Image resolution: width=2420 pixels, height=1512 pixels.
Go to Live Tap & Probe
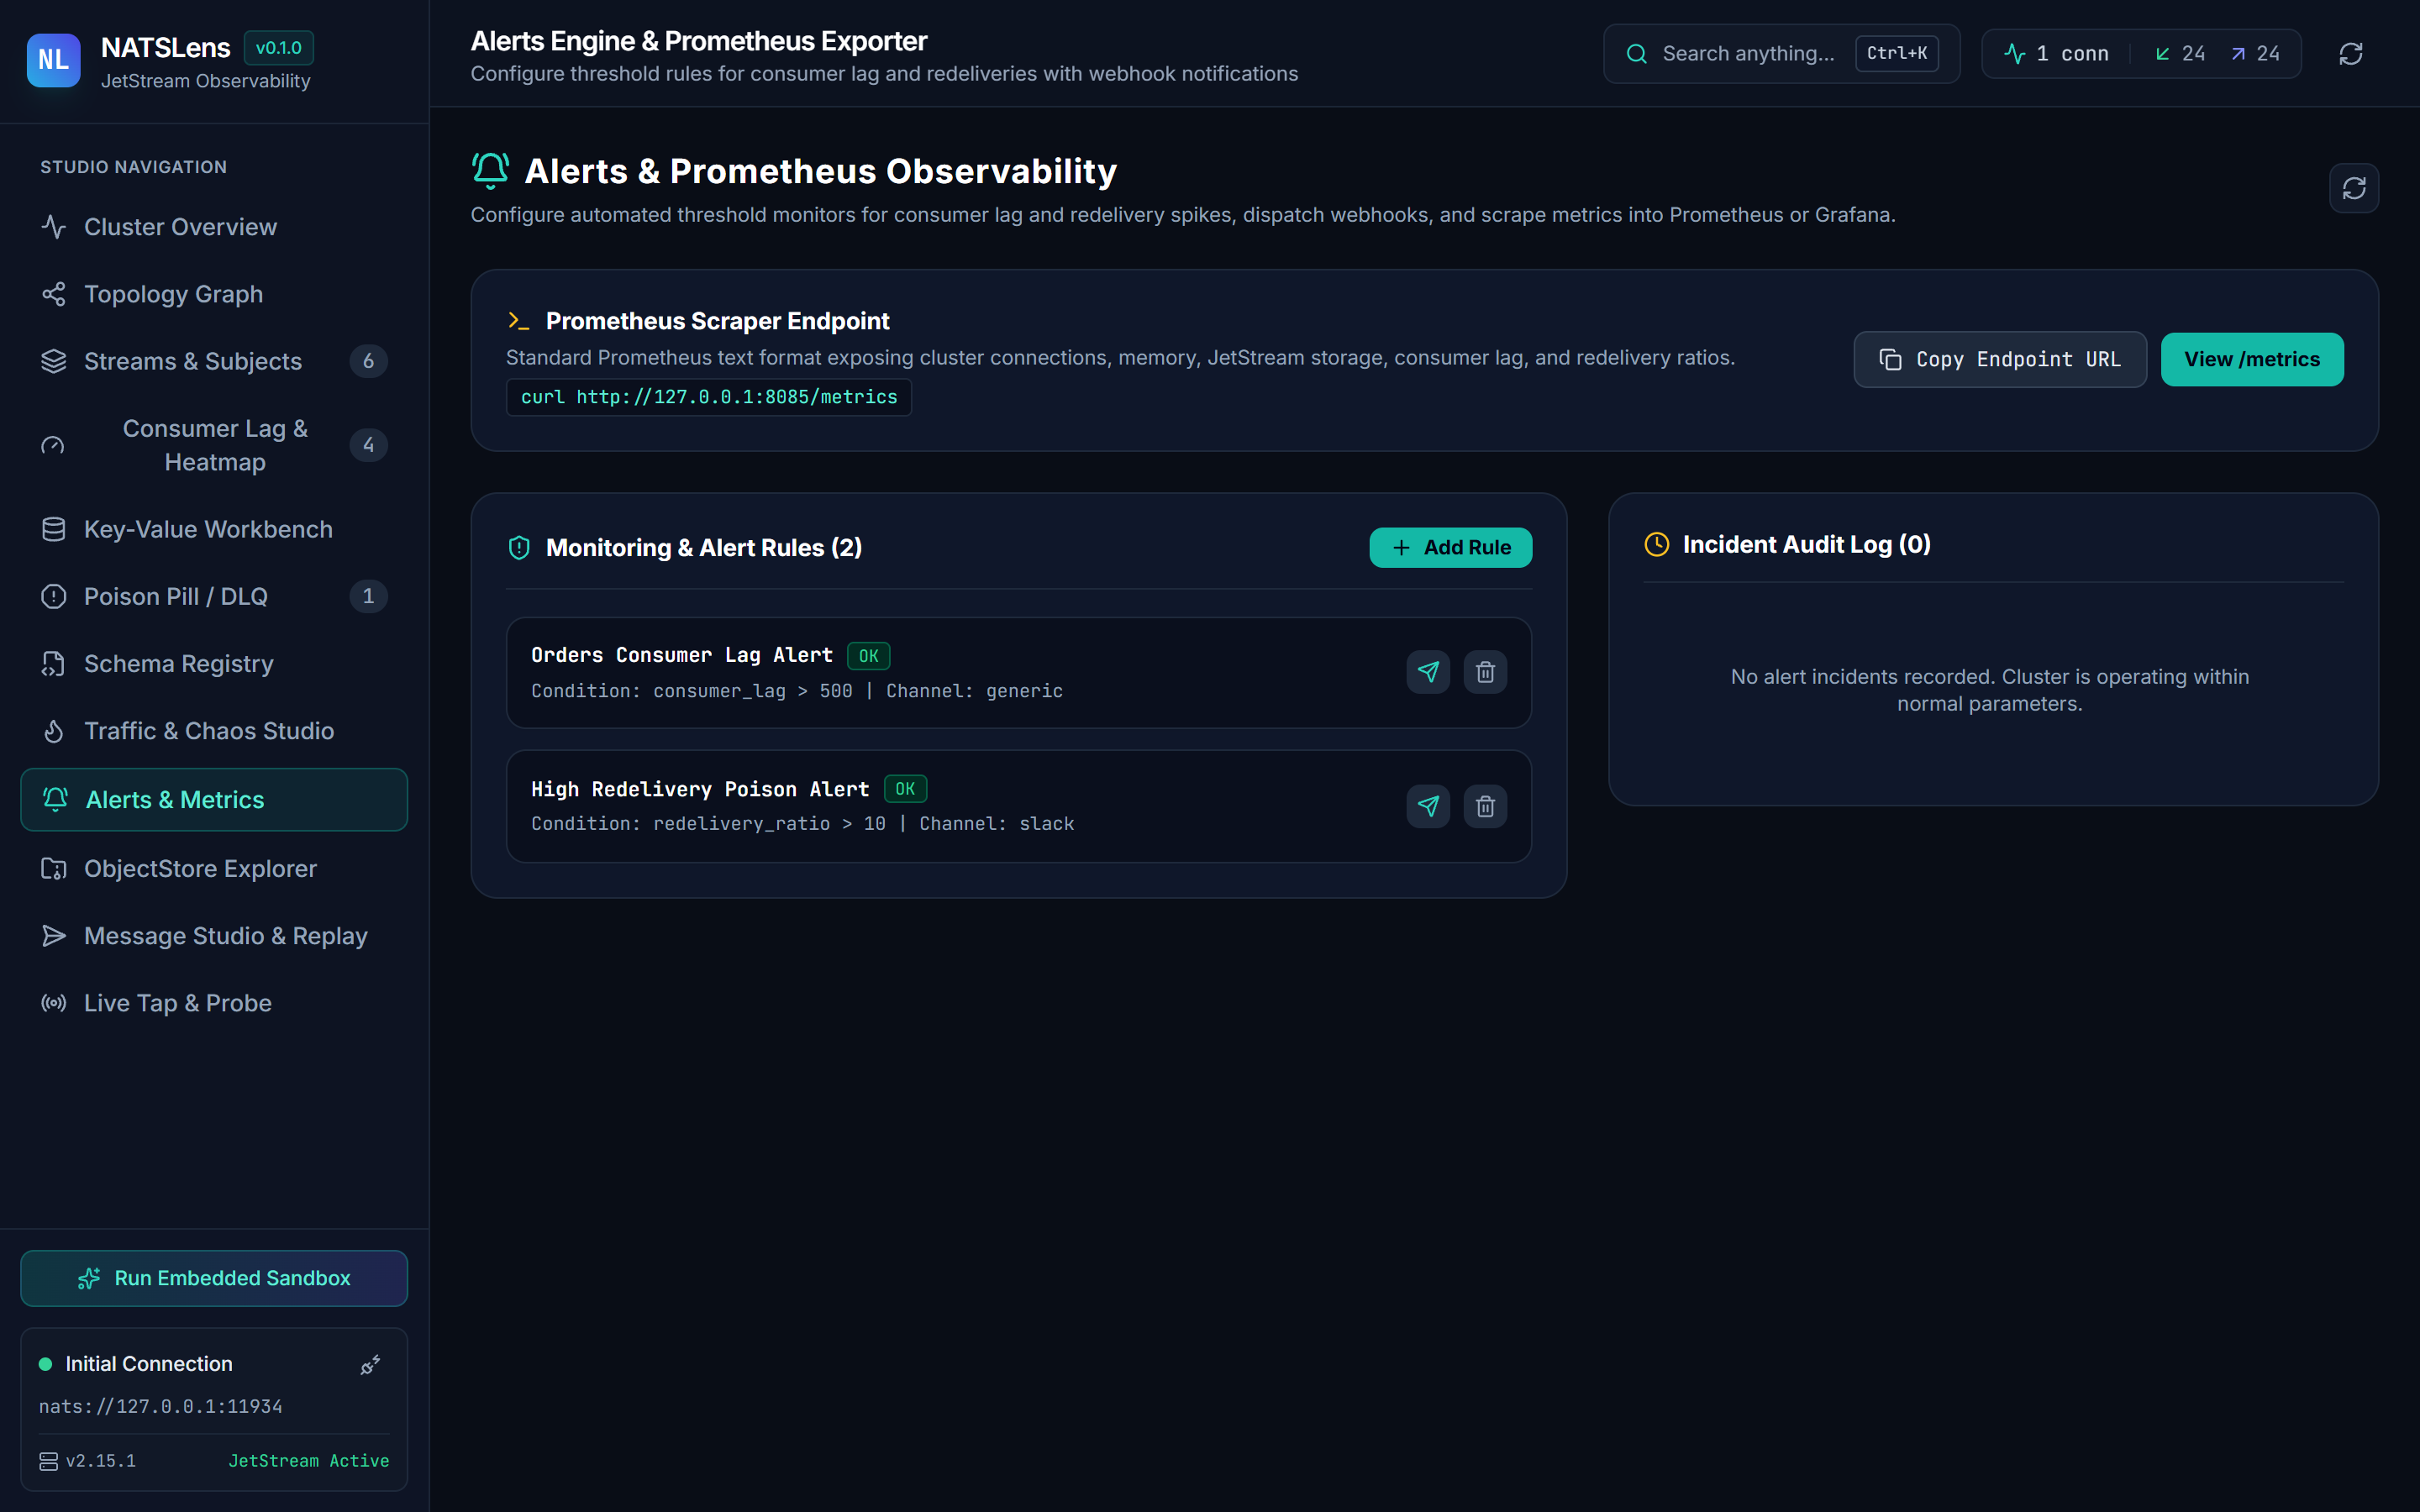coord(214,1003)
